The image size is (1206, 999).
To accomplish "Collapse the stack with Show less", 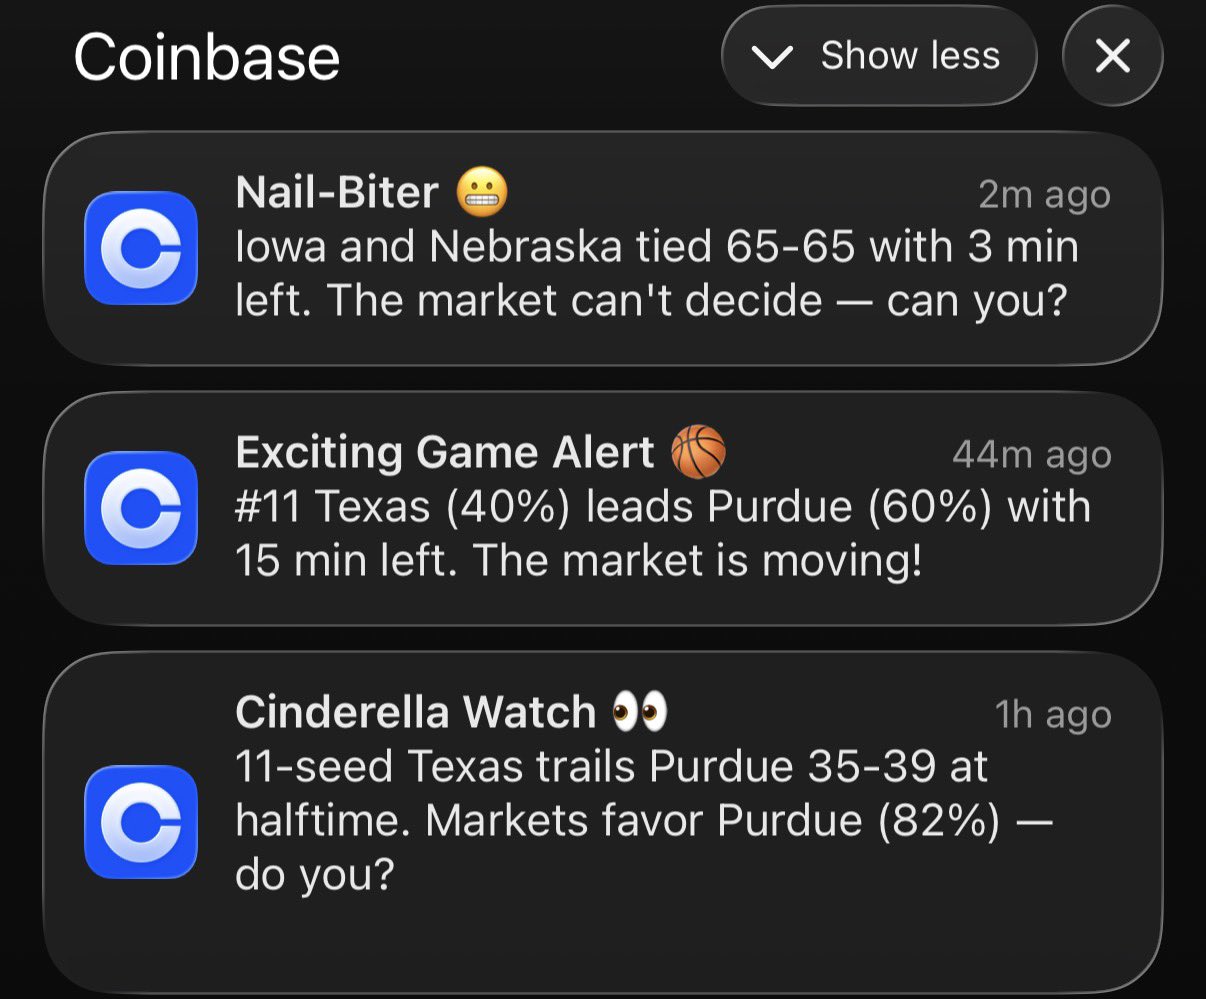I will pos(909,56).
